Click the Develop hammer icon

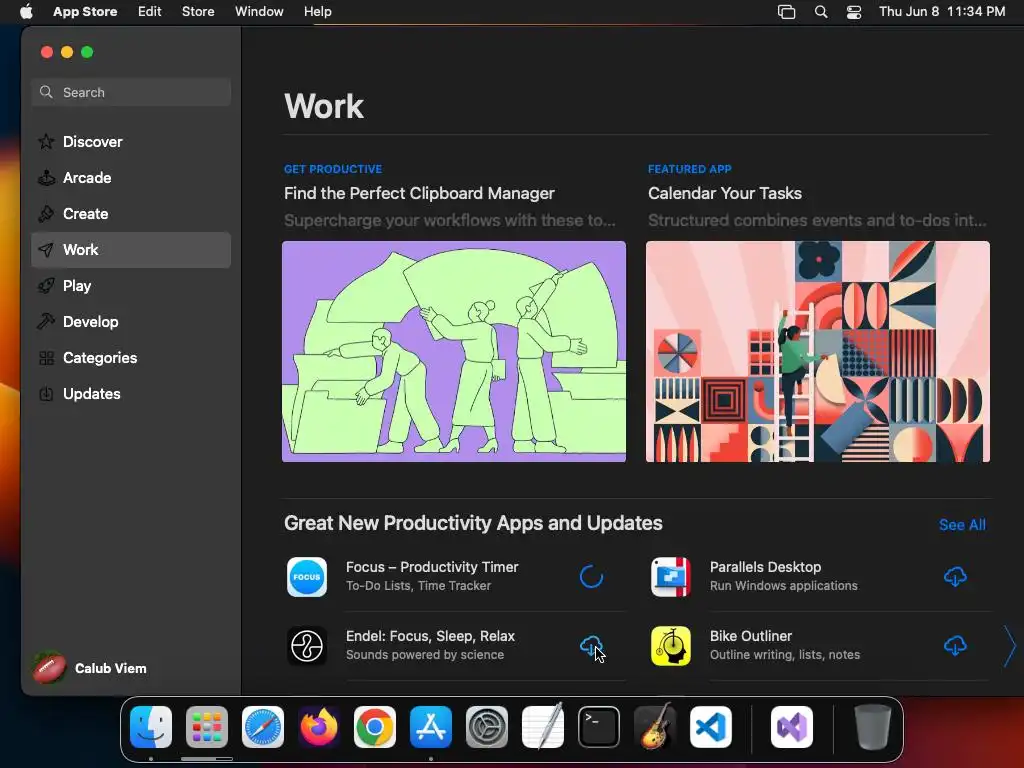pyautogui.click(x=46, y=321)
